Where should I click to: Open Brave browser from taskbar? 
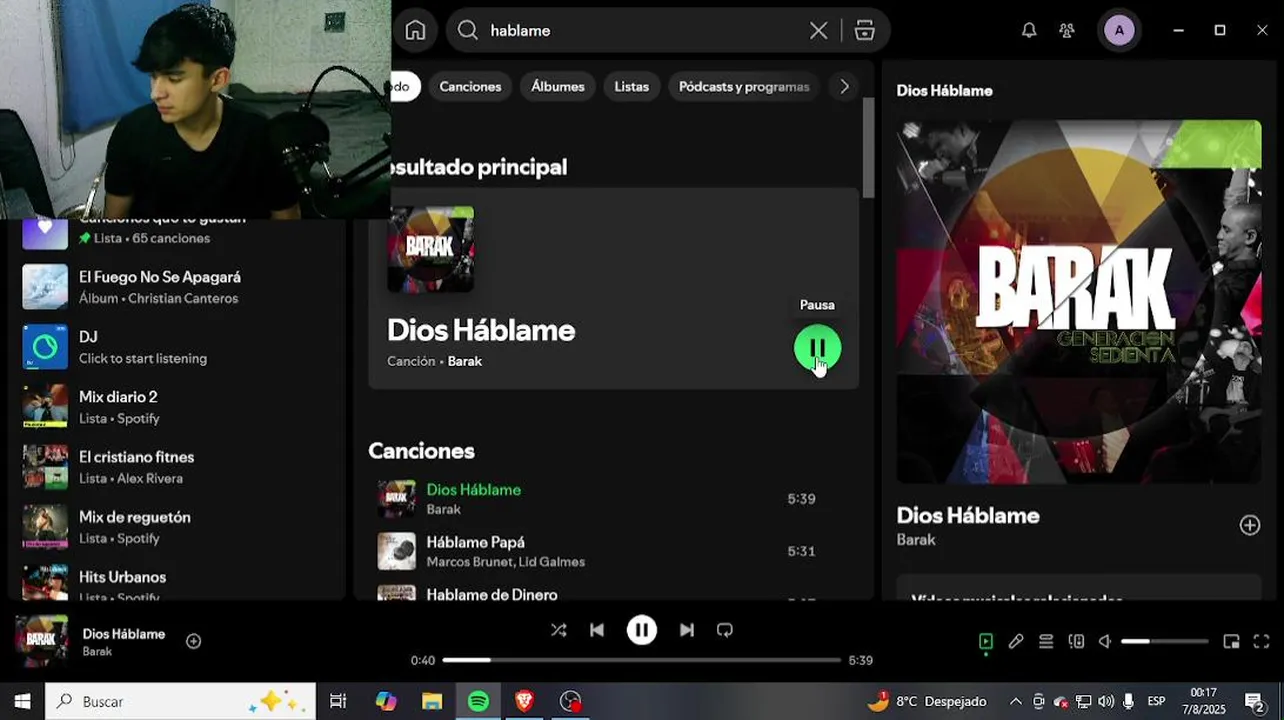pos(524,701)
